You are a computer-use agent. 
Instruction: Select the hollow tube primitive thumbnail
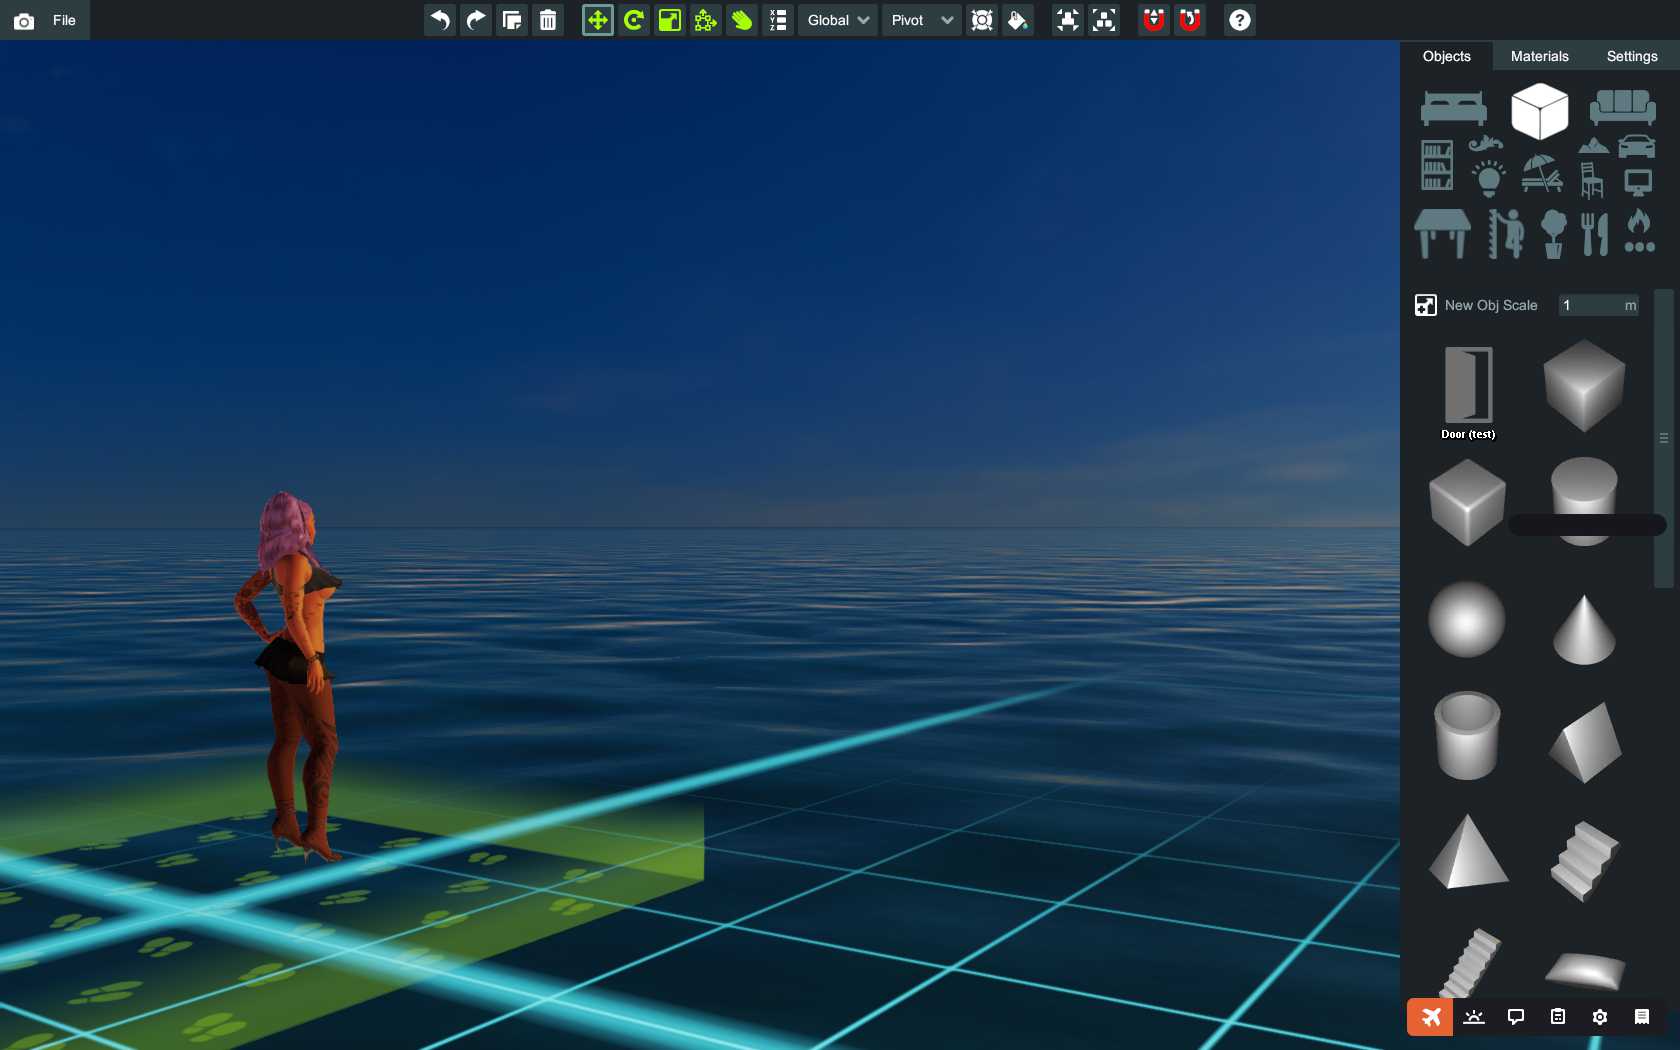coord(1467,736)
